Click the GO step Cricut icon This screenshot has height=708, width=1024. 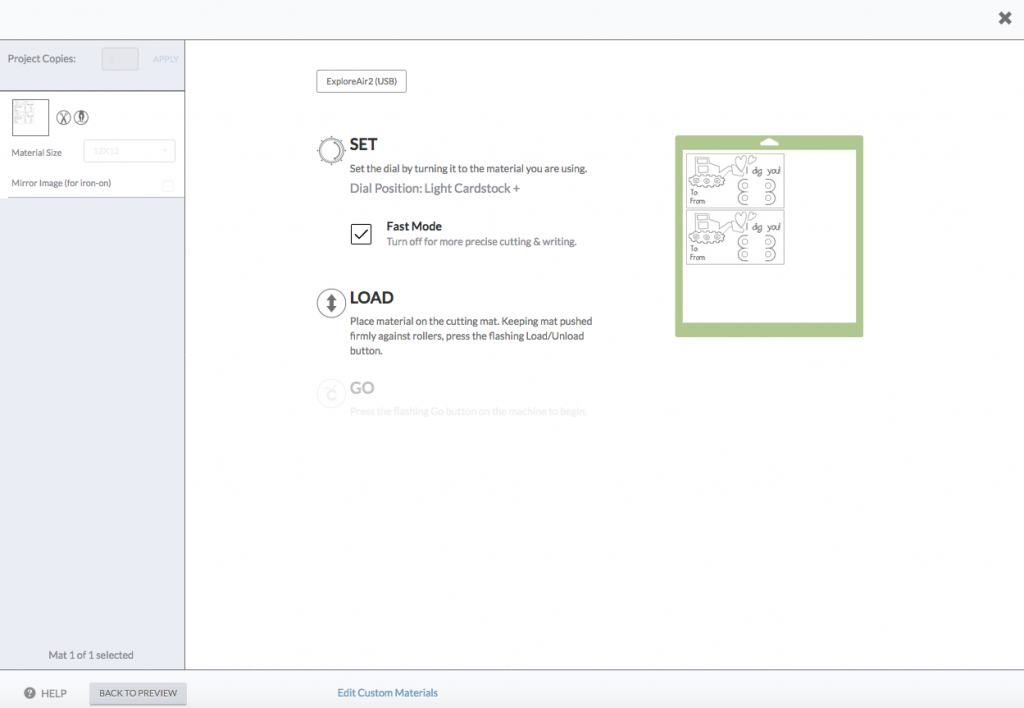click(331, 394)
